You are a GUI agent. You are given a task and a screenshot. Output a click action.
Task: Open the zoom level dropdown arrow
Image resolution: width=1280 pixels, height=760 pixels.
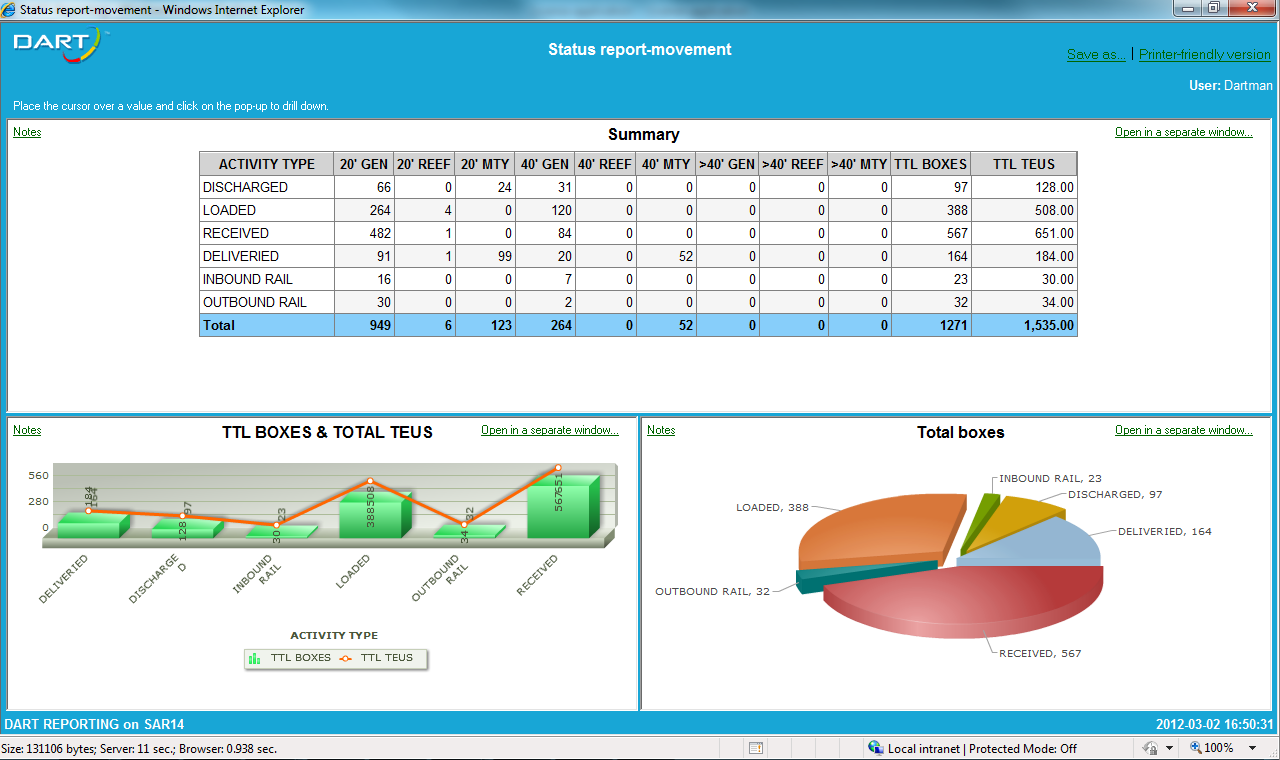click(1254, 748)
